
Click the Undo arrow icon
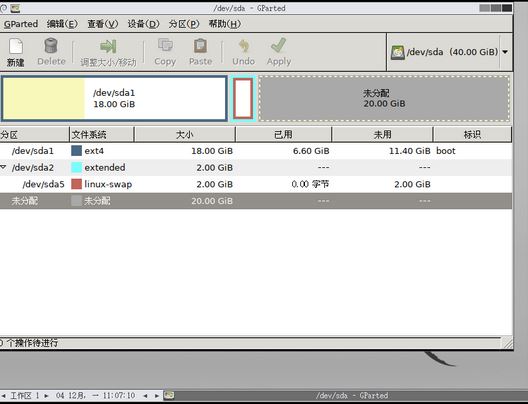(x=243, y=46)
